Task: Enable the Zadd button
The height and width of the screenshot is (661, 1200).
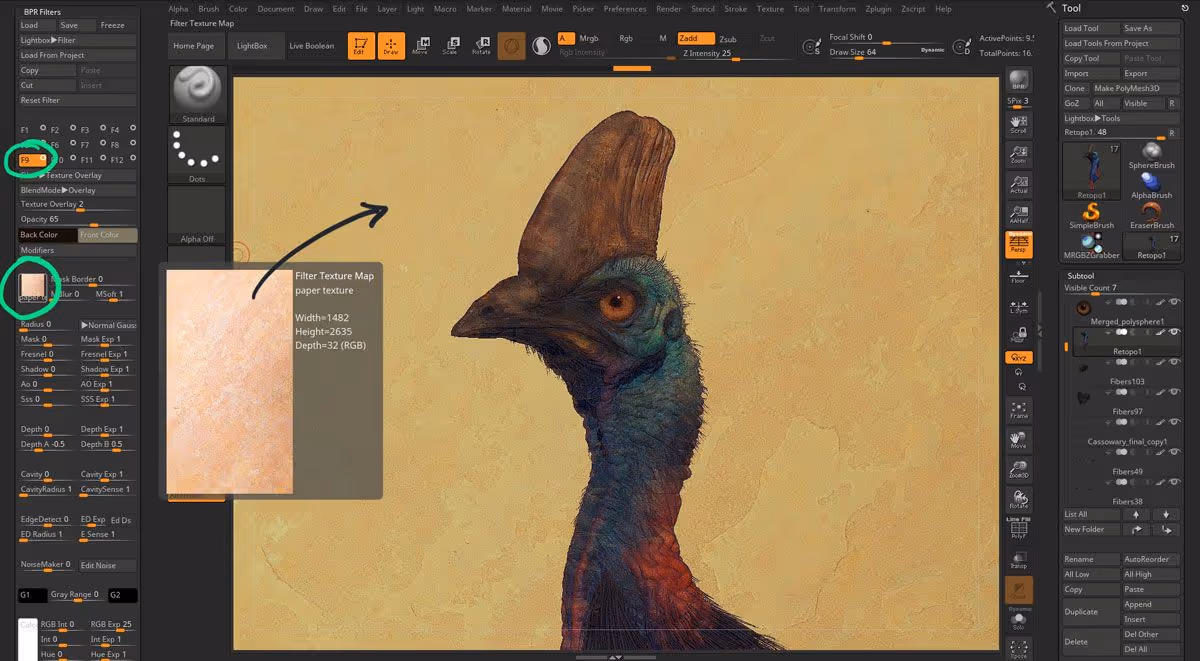Action: tap(694, 39)
